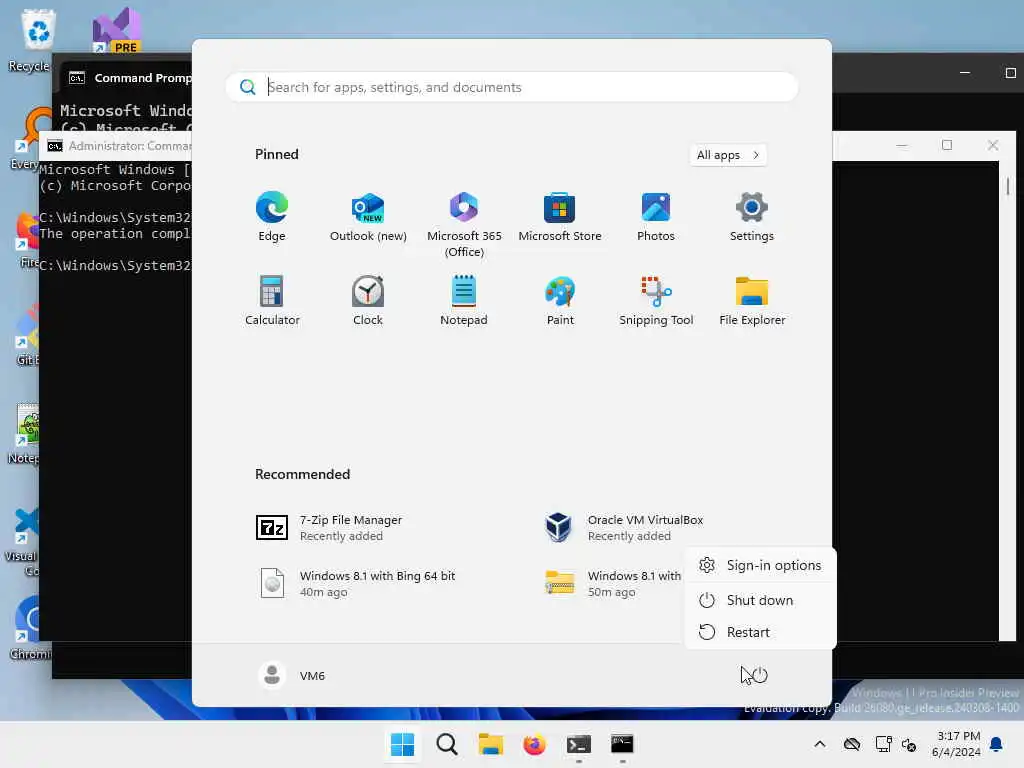Maximize the Administrator Command Prompt window

(947, 145)
